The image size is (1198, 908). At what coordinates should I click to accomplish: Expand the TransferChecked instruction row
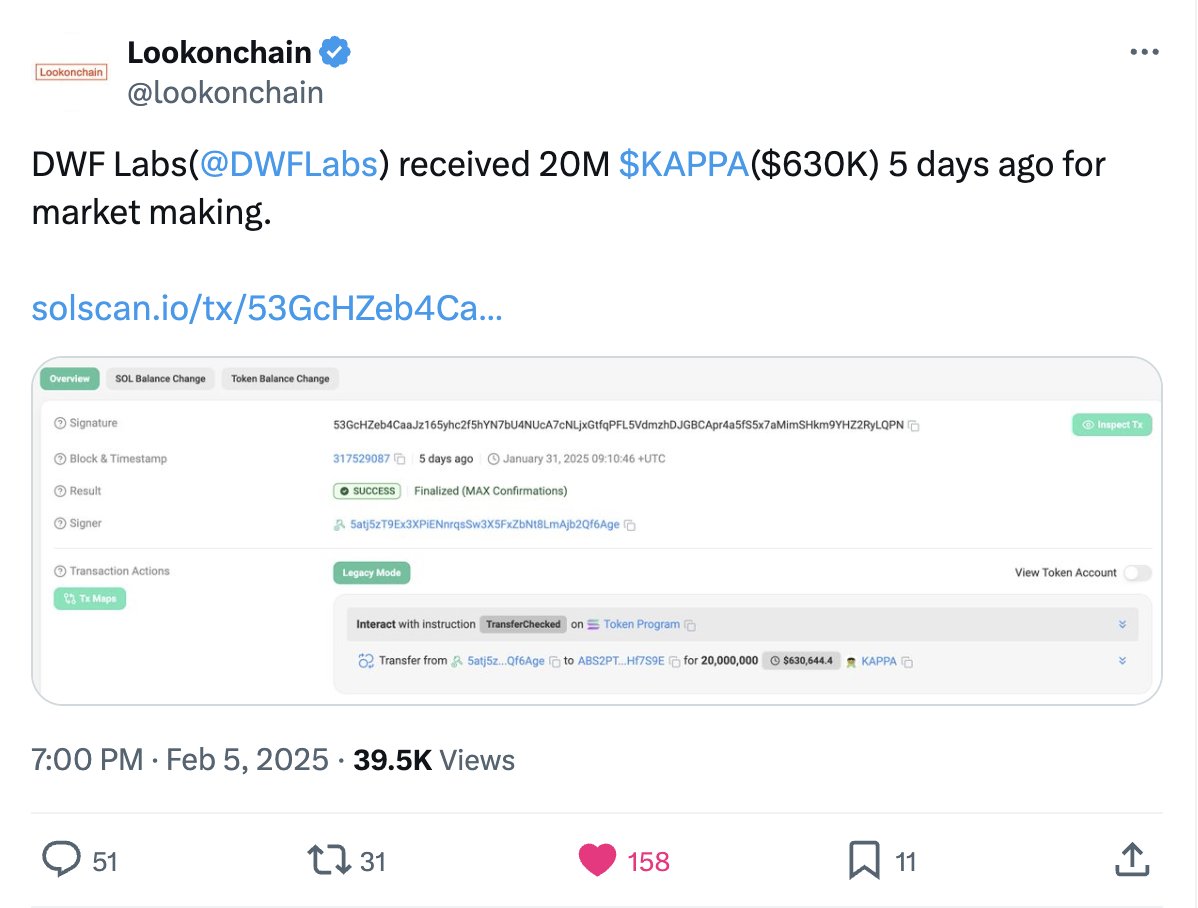tap(1122, 624)
